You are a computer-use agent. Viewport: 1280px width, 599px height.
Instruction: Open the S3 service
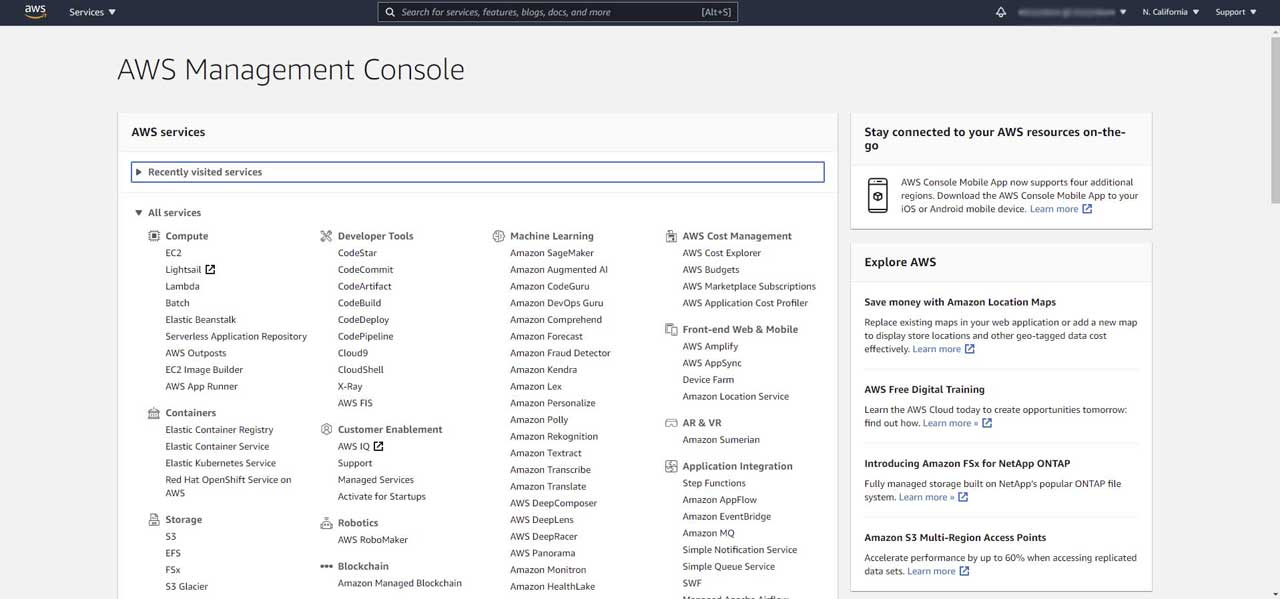[171, 537]
